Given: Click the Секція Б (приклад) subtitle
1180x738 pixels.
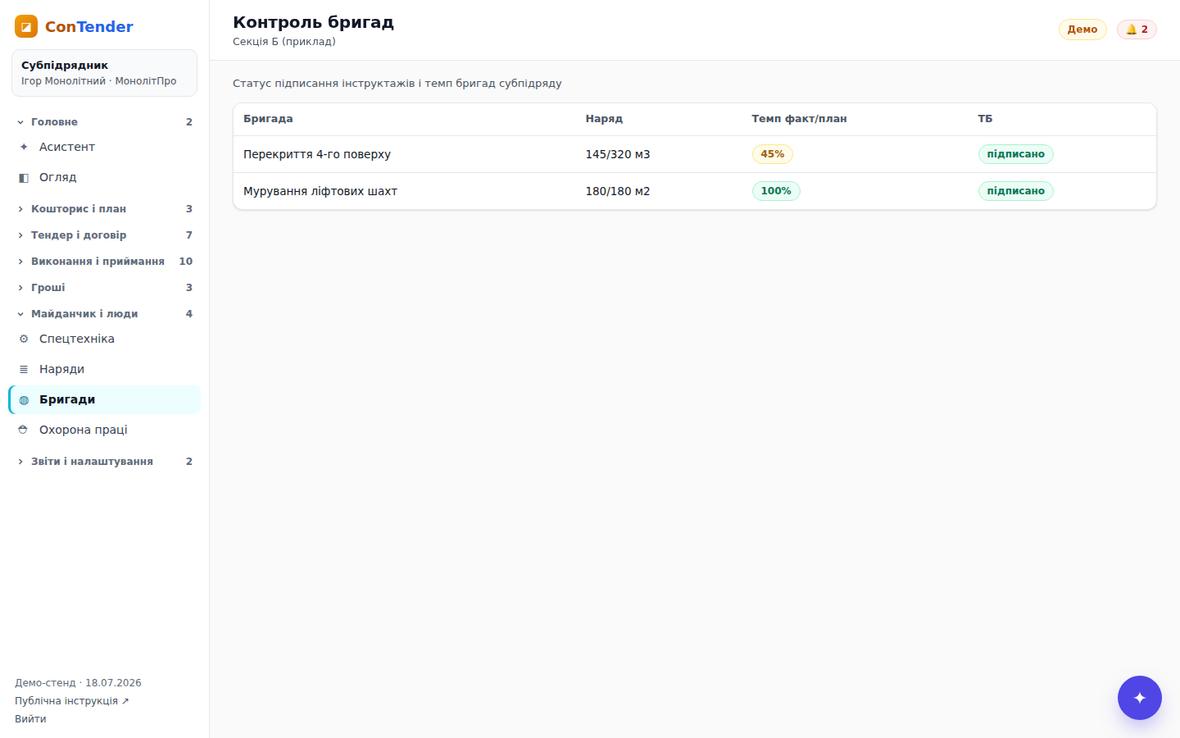Looking at the screenshot, I should point(284,42).
